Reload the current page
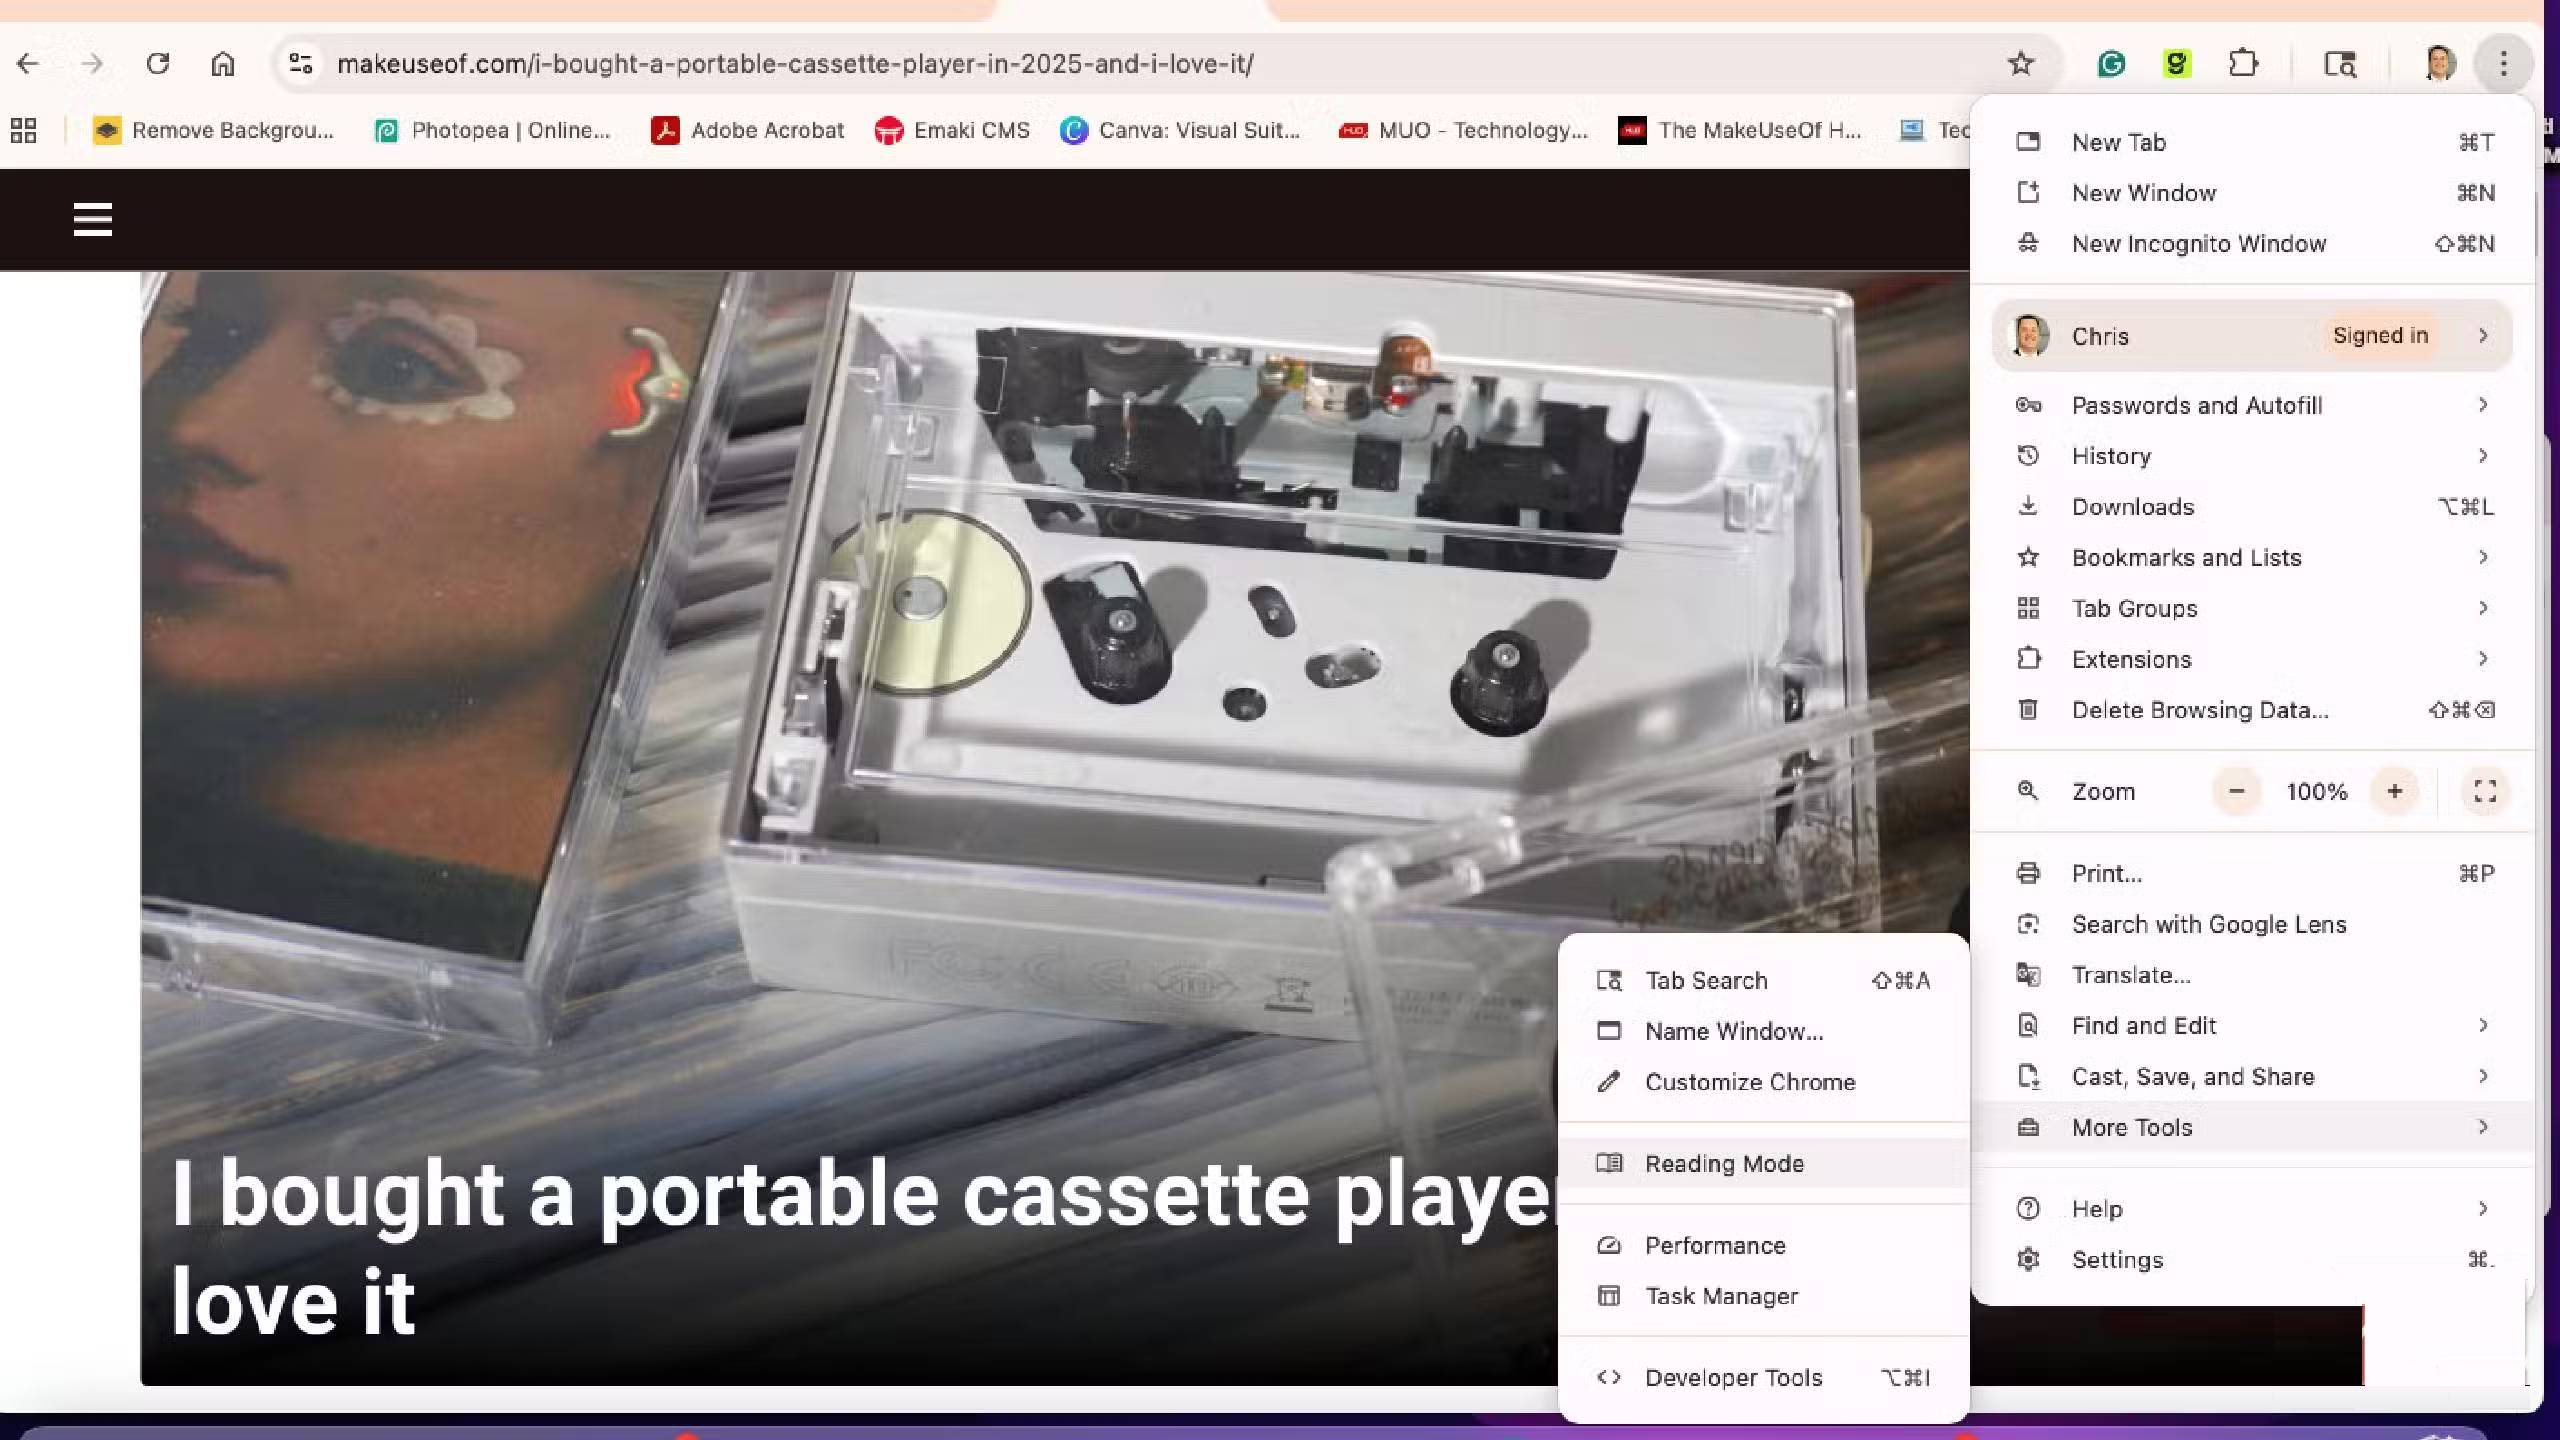Viewport: 2560px width, 1440px height. pyautogui.click(x=158, y=64)
